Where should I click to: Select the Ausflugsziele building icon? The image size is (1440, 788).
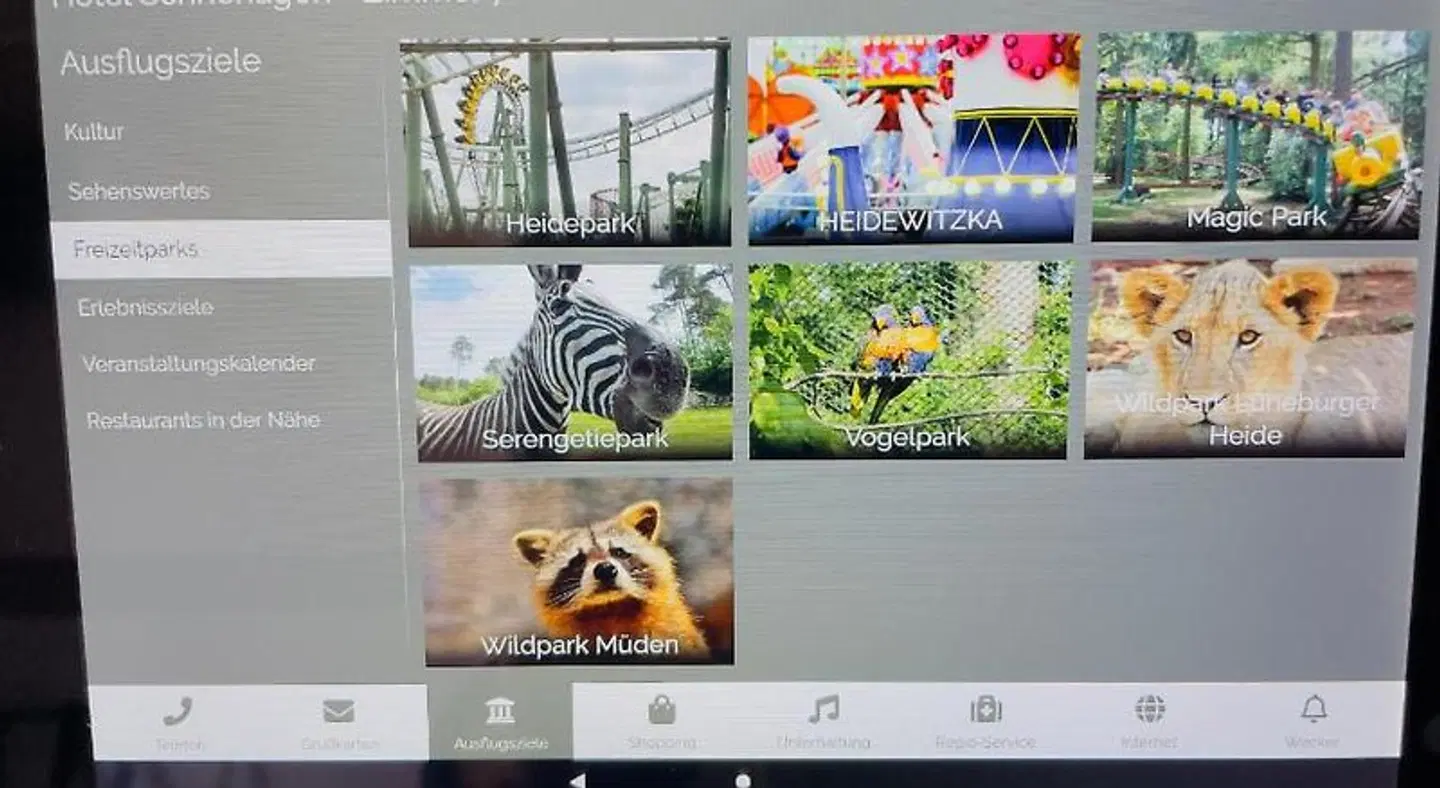500,710
